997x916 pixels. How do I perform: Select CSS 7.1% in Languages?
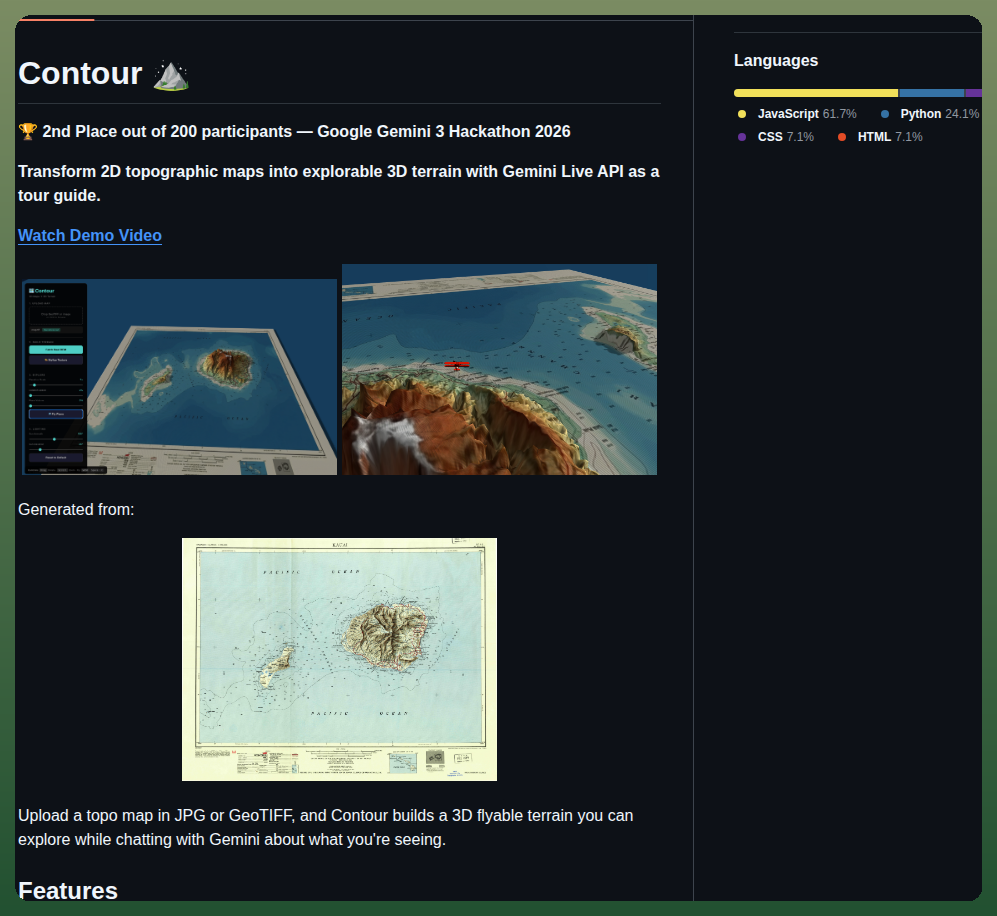click(776, 137)
